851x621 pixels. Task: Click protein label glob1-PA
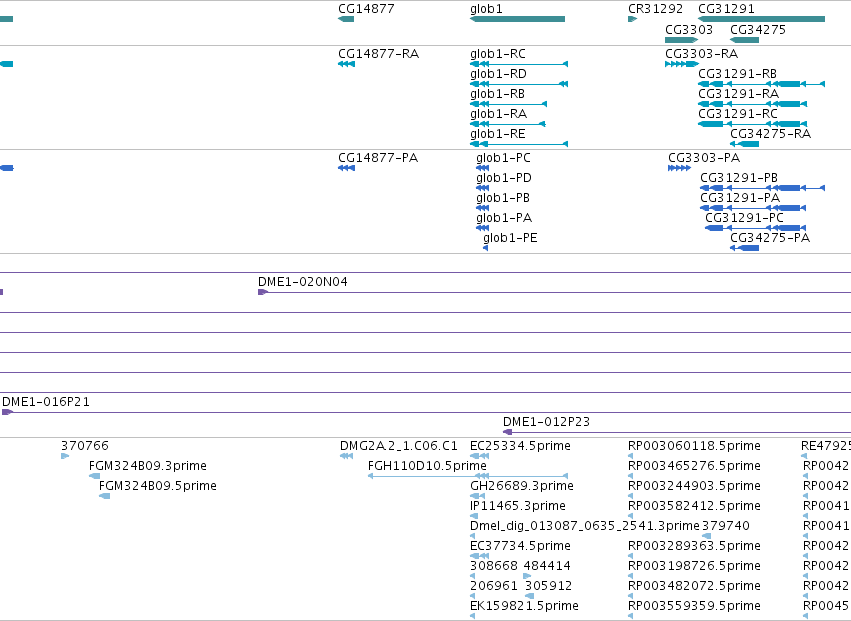point(504,218)
